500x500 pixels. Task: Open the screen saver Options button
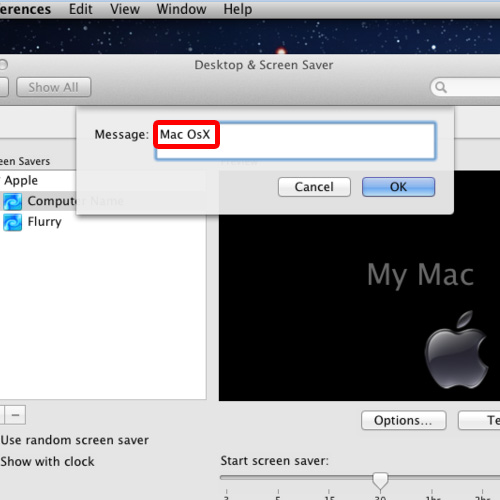[403, 420]
